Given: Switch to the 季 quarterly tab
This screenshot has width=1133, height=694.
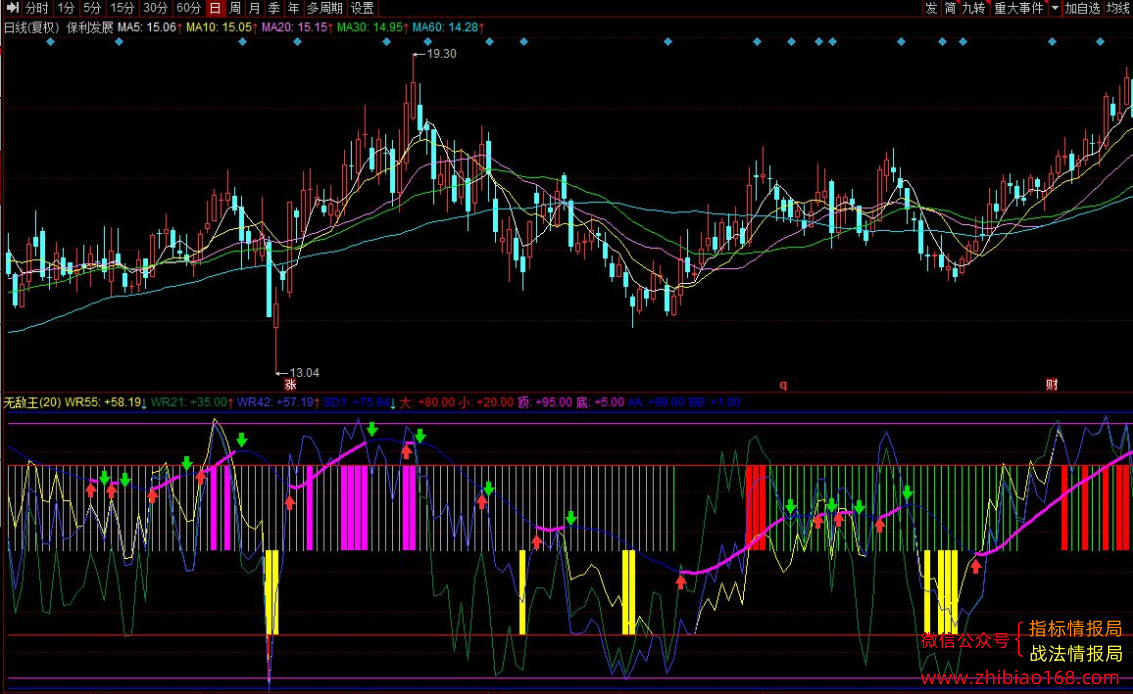Looking at the screenshot, I should point(274,8).
